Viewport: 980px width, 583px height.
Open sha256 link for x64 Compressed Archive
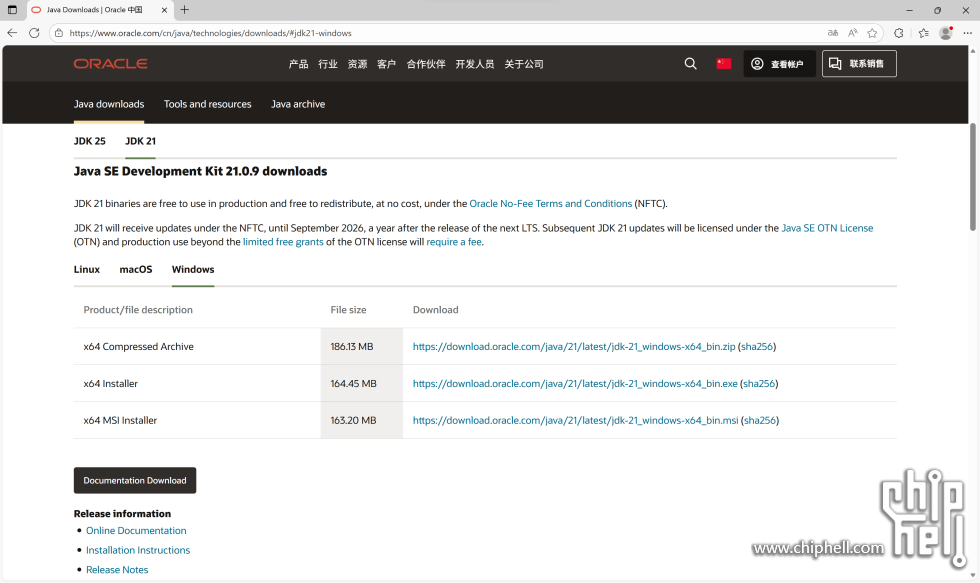[x=756, y=347]
